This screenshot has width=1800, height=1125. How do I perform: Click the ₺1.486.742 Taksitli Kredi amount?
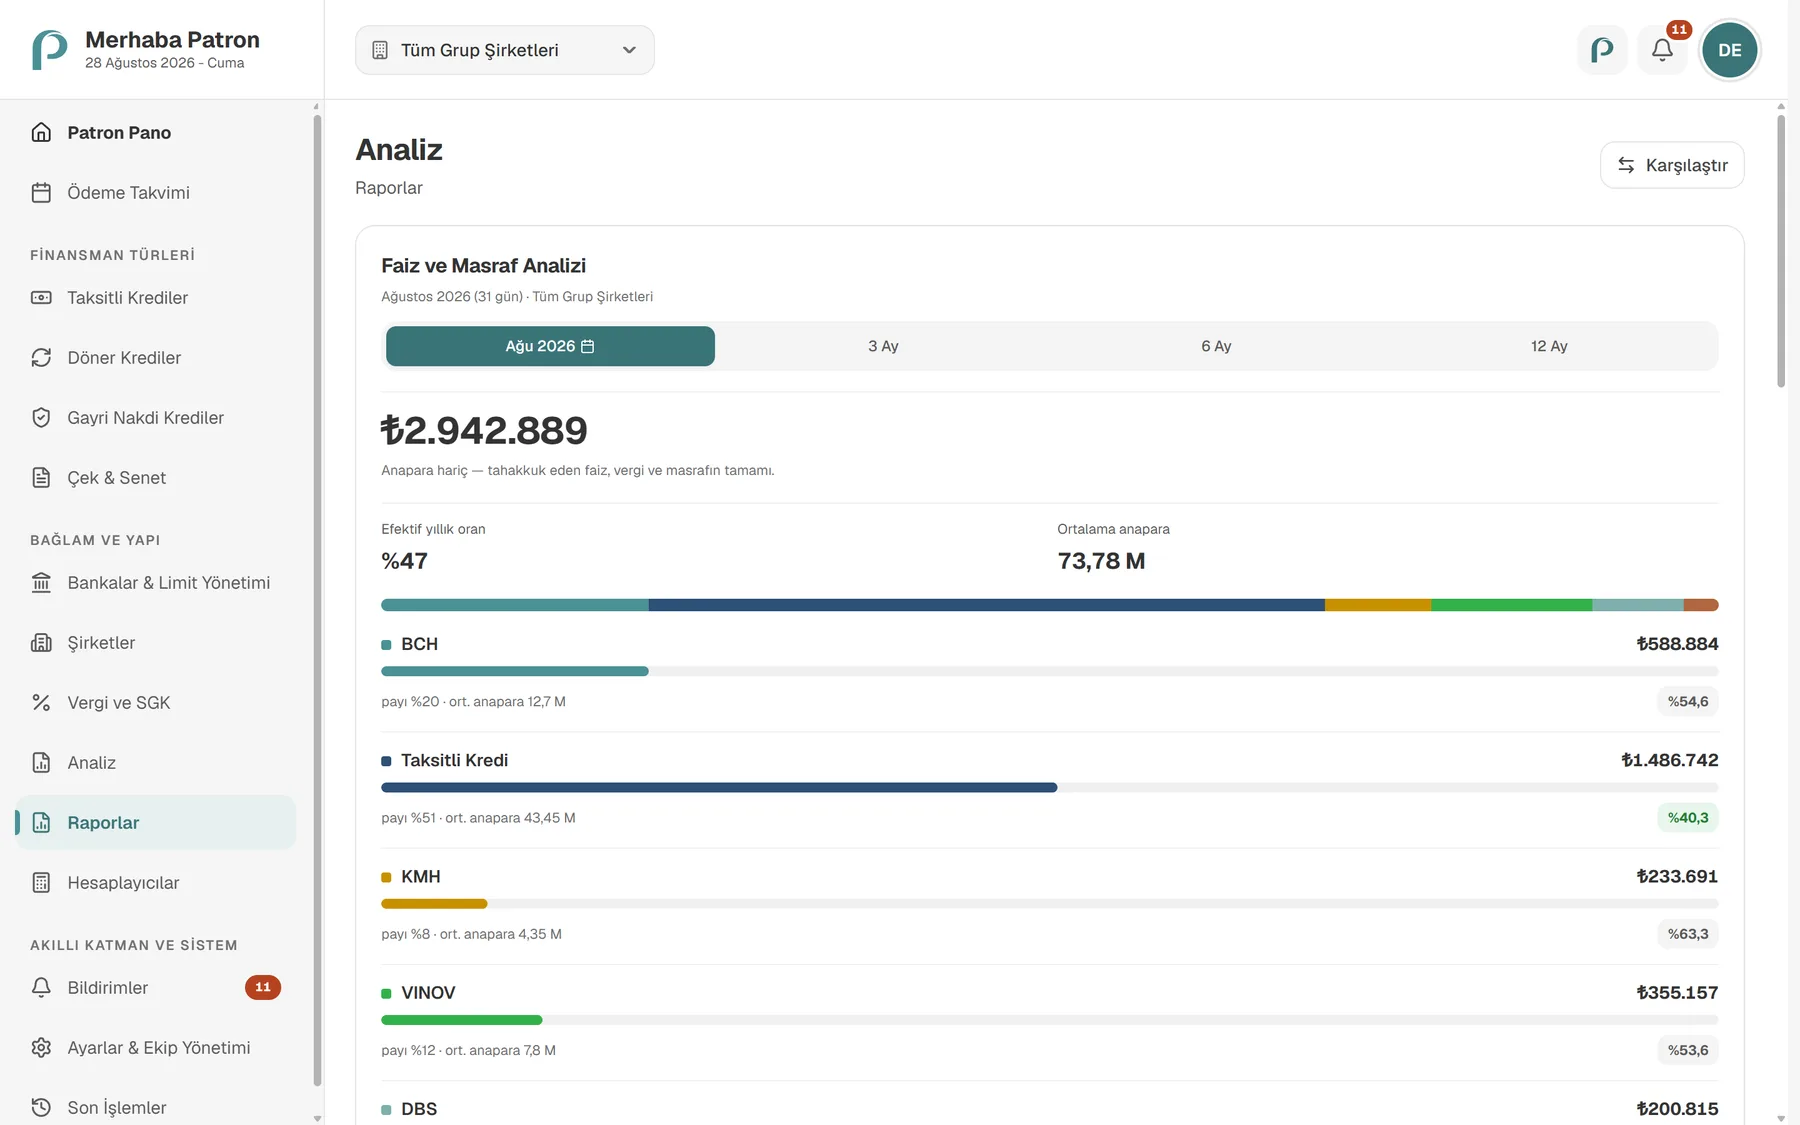1670,760
